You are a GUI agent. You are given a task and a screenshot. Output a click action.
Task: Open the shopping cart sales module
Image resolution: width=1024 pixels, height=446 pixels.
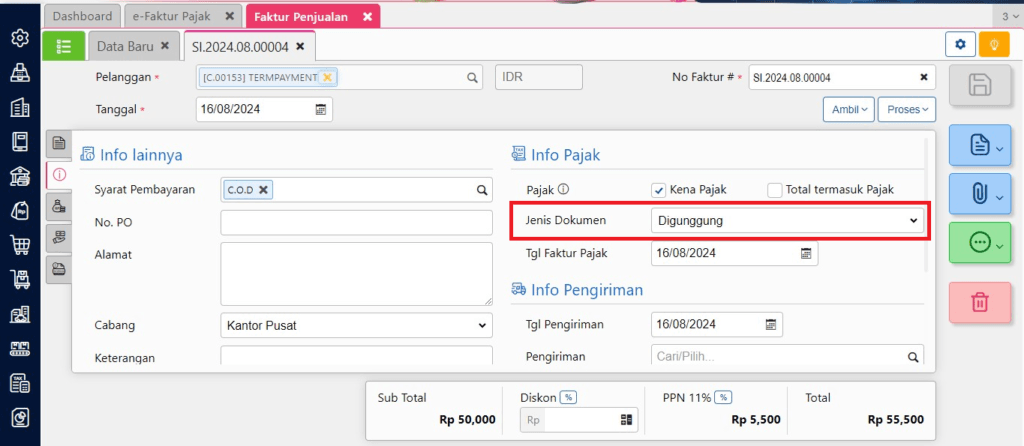(x=20, y=245)
